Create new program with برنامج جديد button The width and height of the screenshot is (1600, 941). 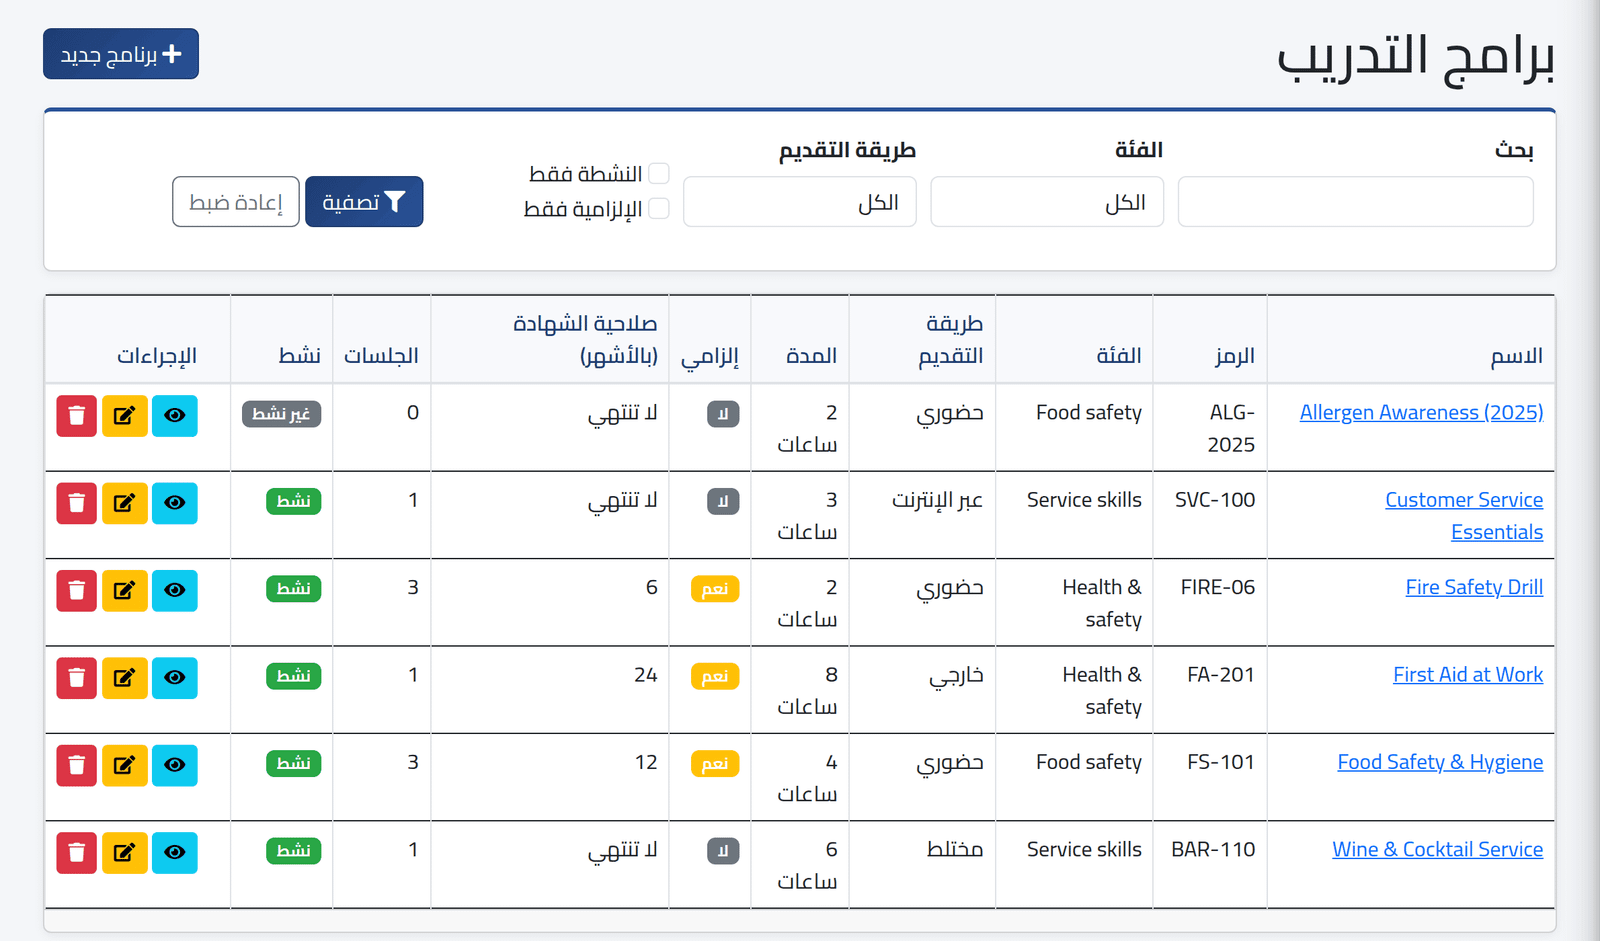(x=121, y=54)
